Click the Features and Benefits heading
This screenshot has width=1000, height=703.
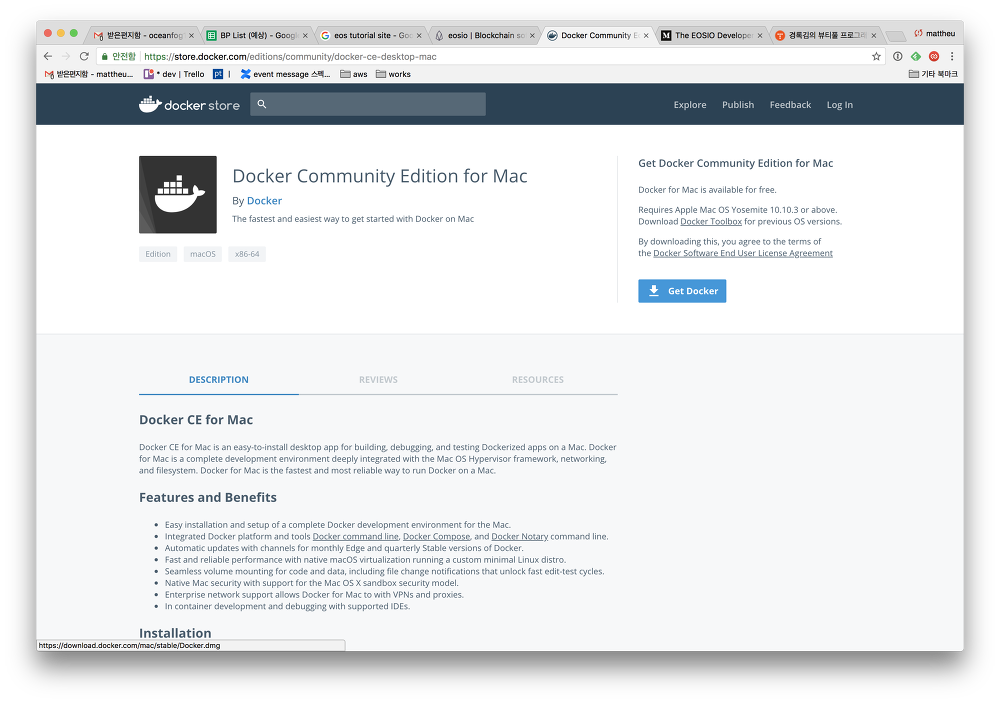point(208,498)
